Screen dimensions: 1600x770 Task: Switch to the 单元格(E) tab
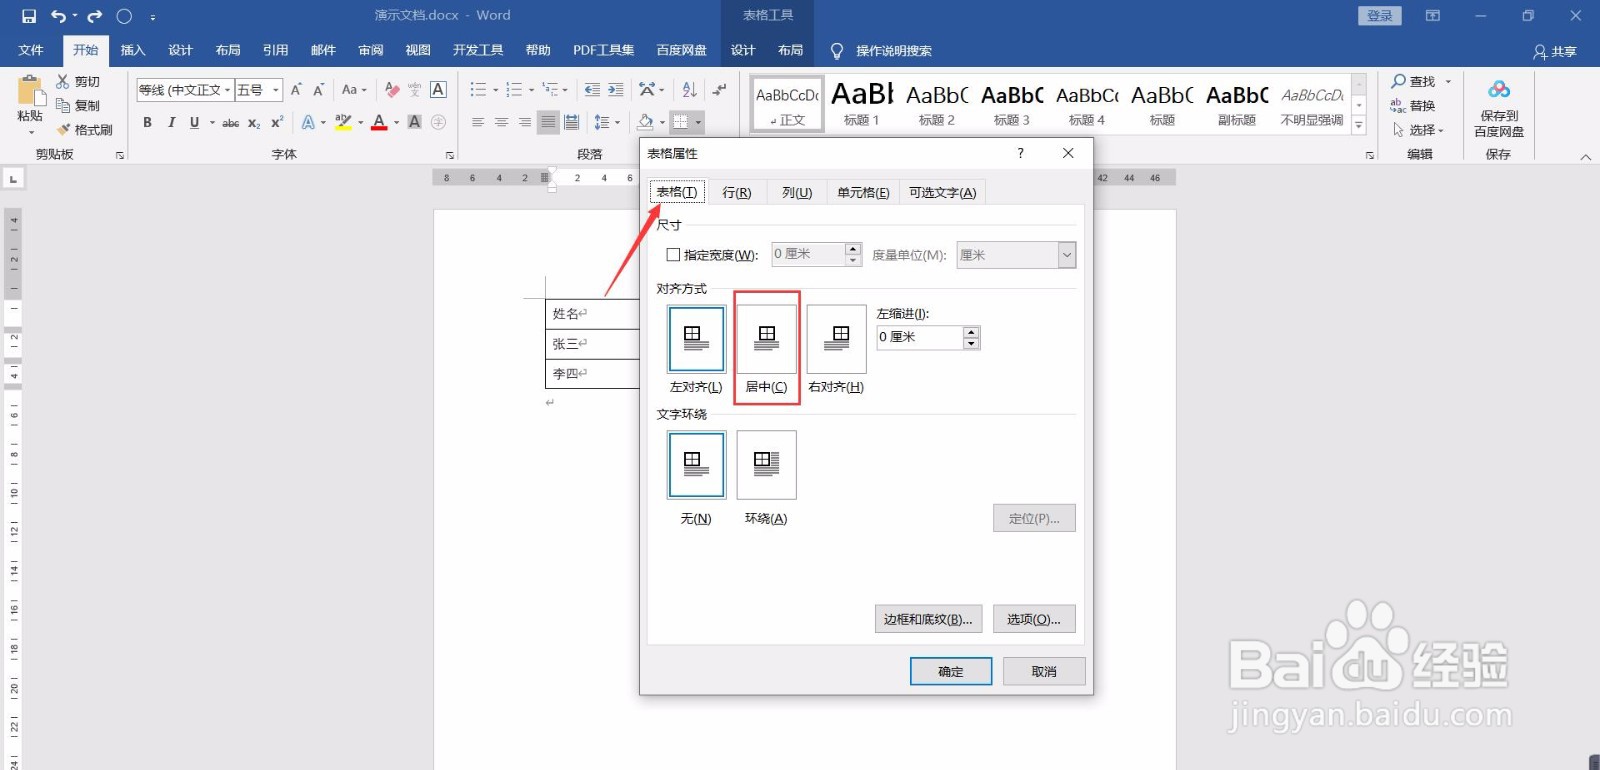click(863, 192)
